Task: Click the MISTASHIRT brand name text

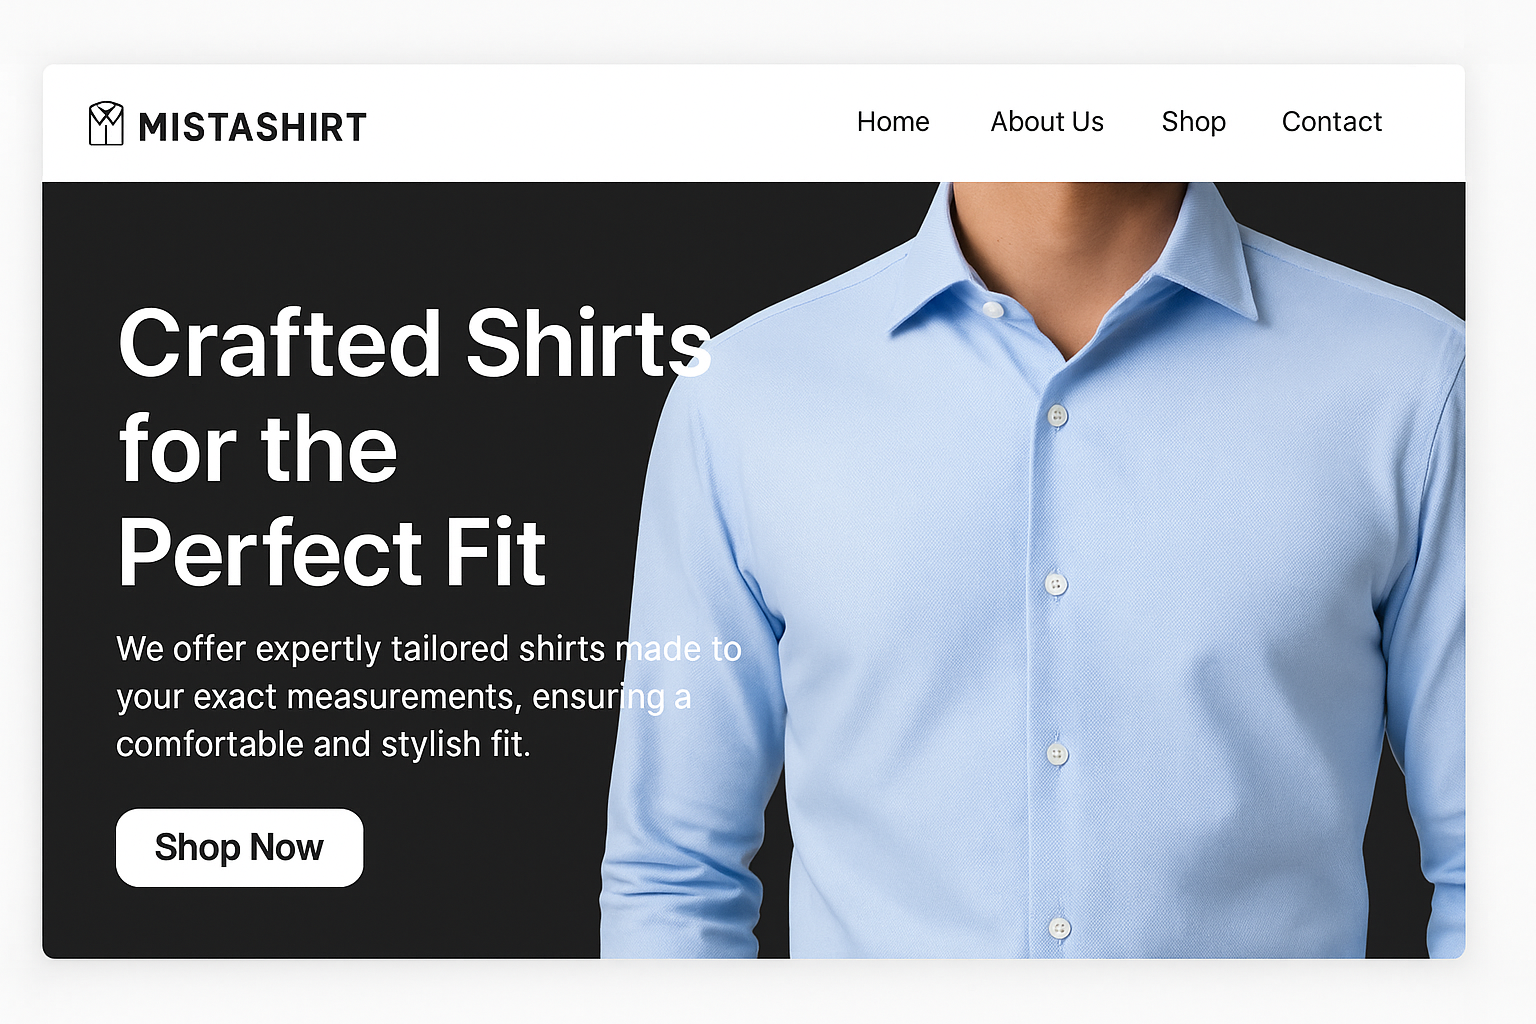Action: pos(253,127)
